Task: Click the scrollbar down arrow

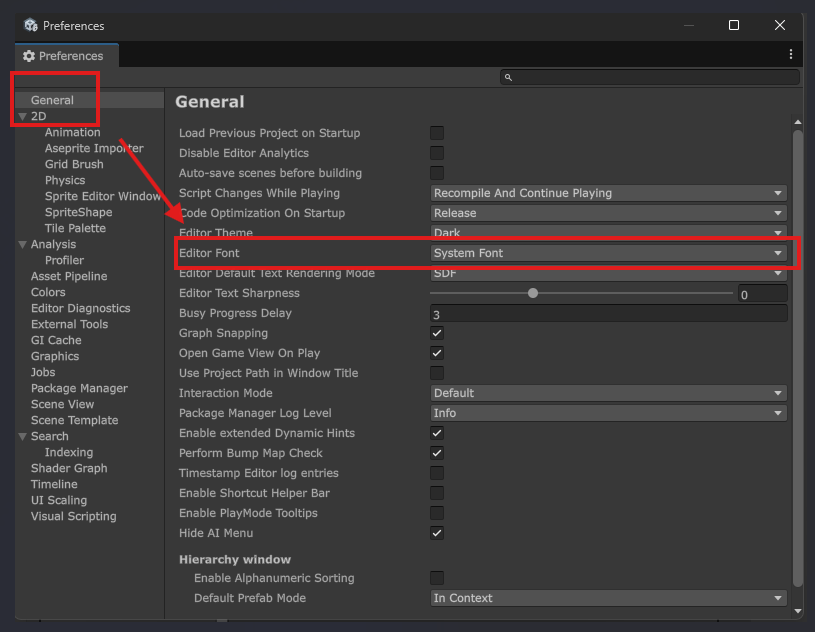Action: (798, 611)
